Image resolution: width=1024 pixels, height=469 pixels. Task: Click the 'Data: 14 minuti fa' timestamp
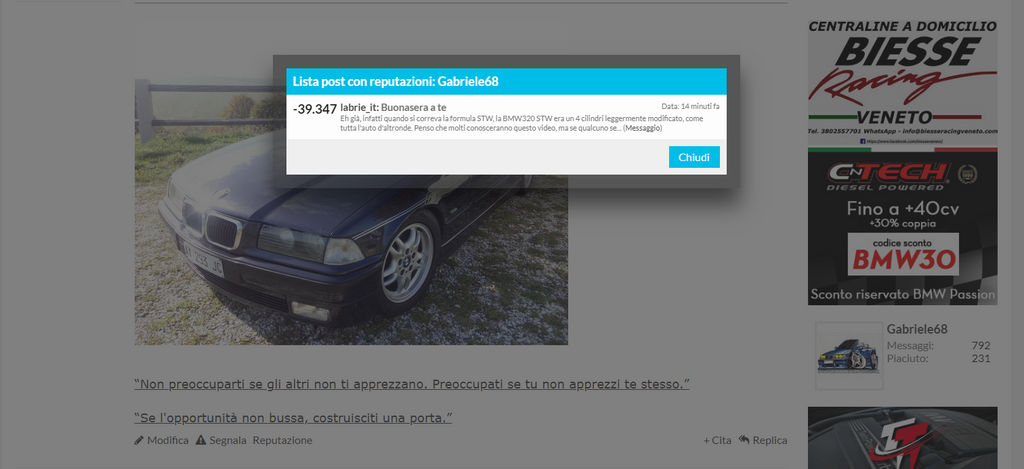pos(690,106)
